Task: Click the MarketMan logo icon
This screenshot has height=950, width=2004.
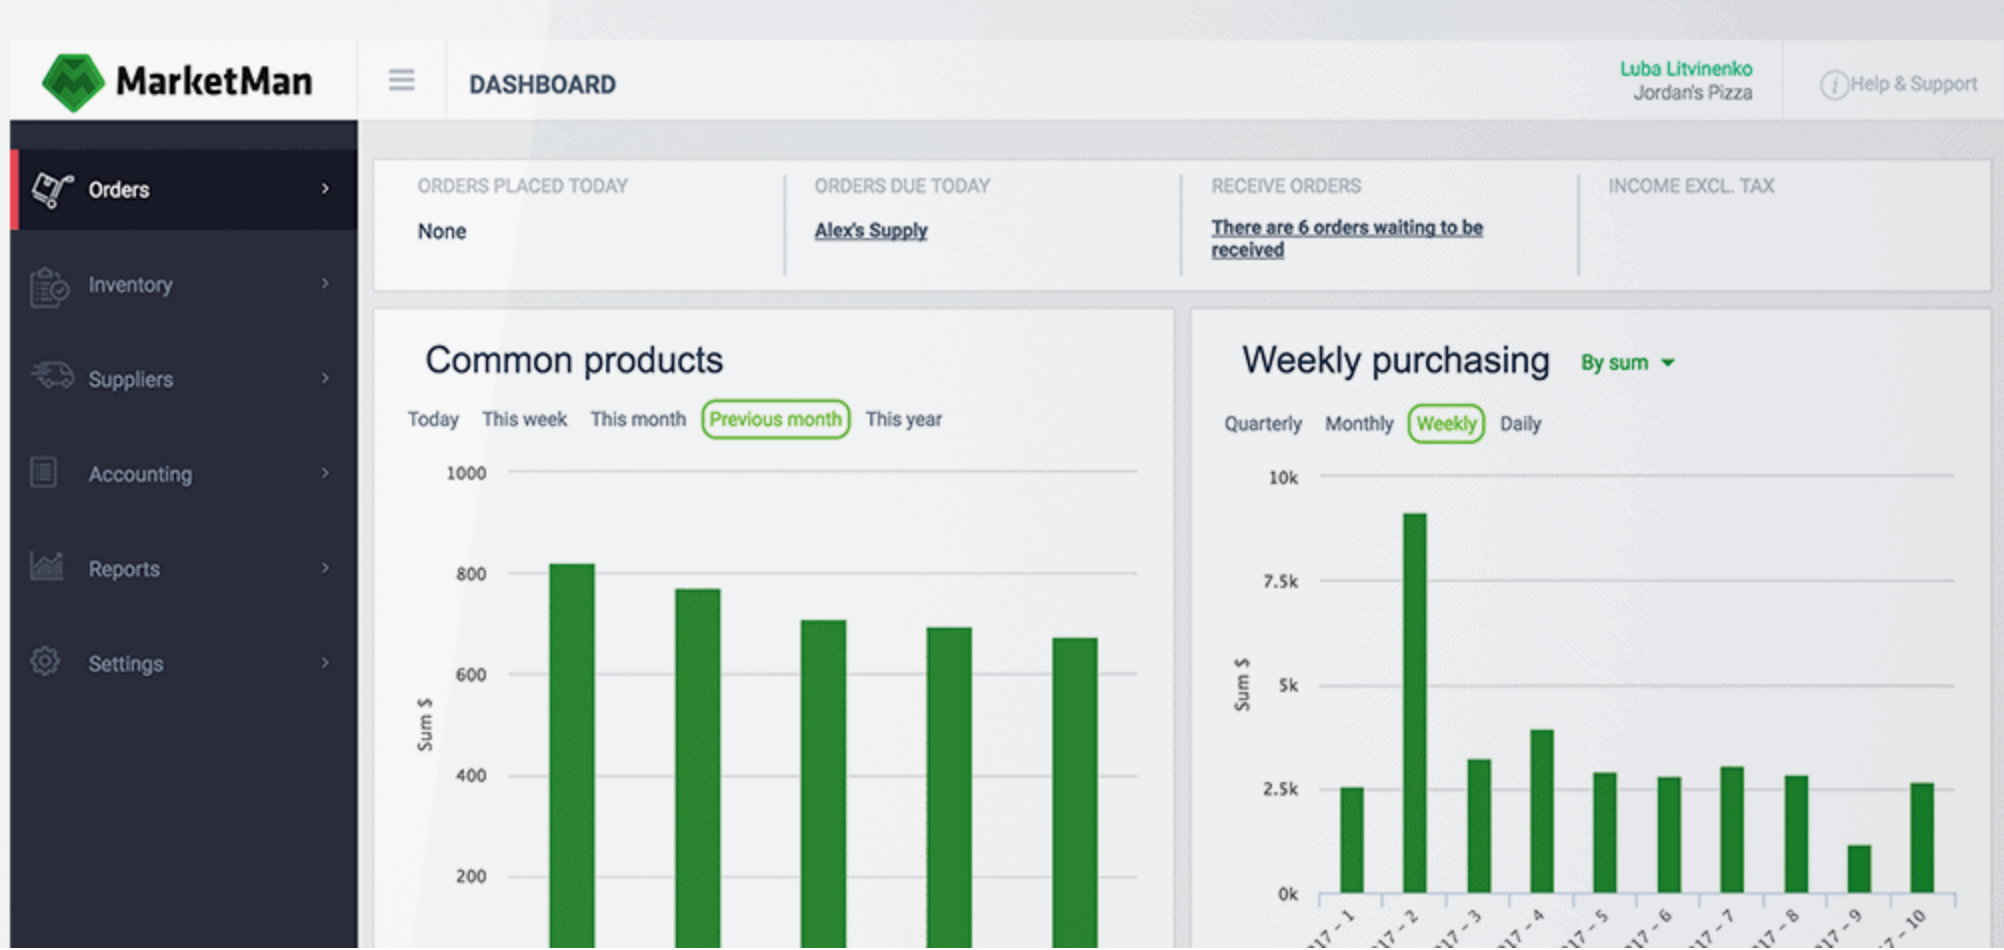Action: pyautogui.click(x=72, y=82)
